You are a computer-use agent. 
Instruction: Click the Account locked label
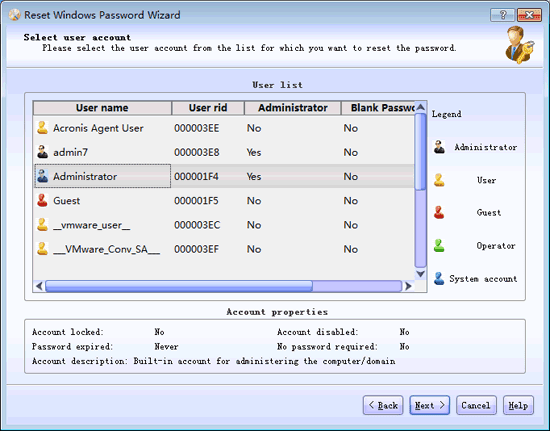pos(68,332)
